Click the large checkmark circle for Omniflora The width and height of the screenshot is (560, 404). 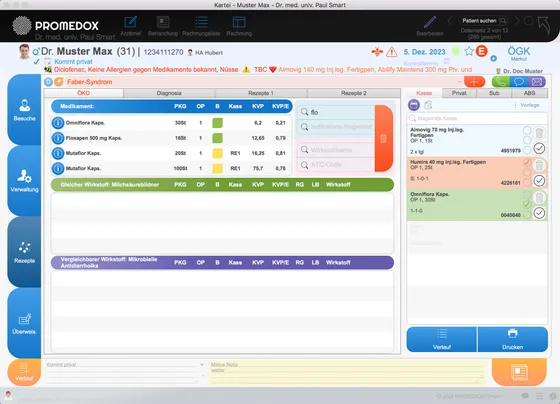[x=539, y=213]
